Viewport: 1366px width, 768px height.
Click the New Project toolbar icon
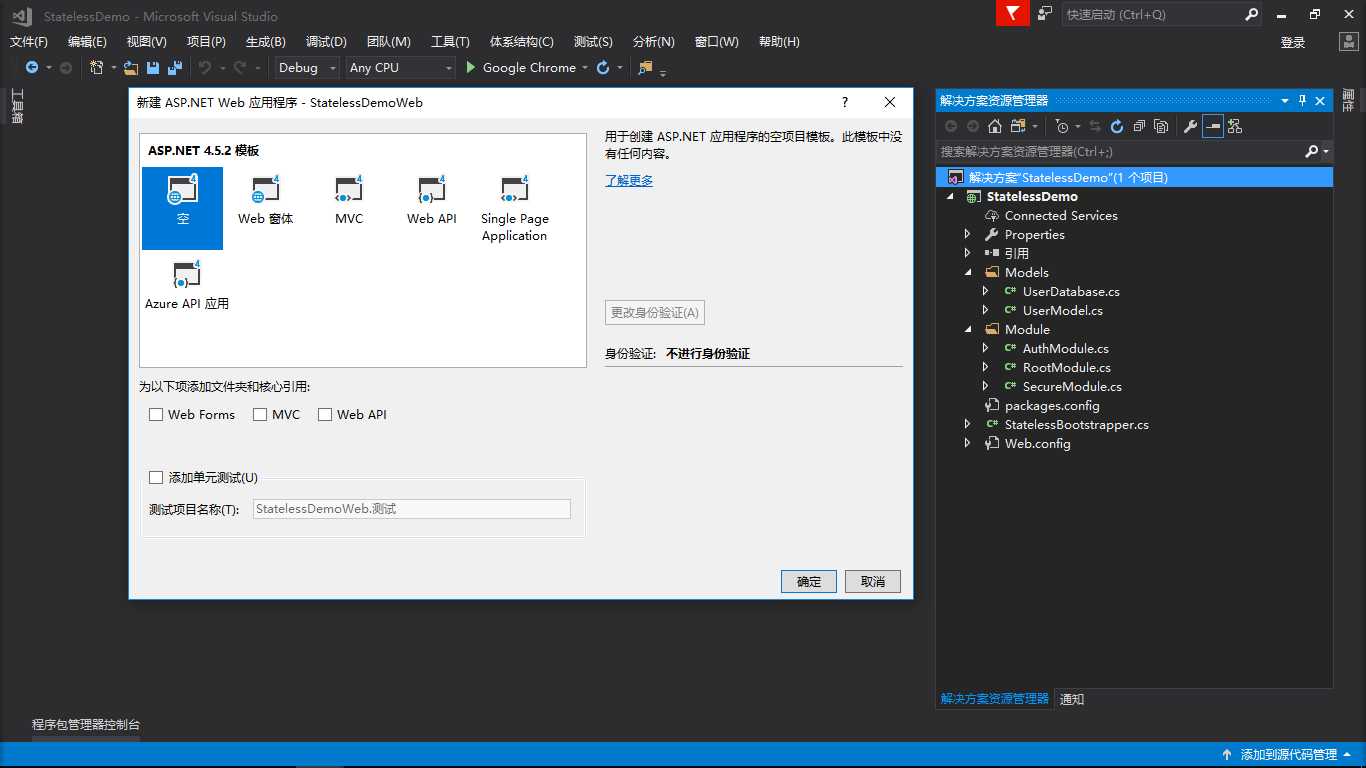click(x=97, y=68)
